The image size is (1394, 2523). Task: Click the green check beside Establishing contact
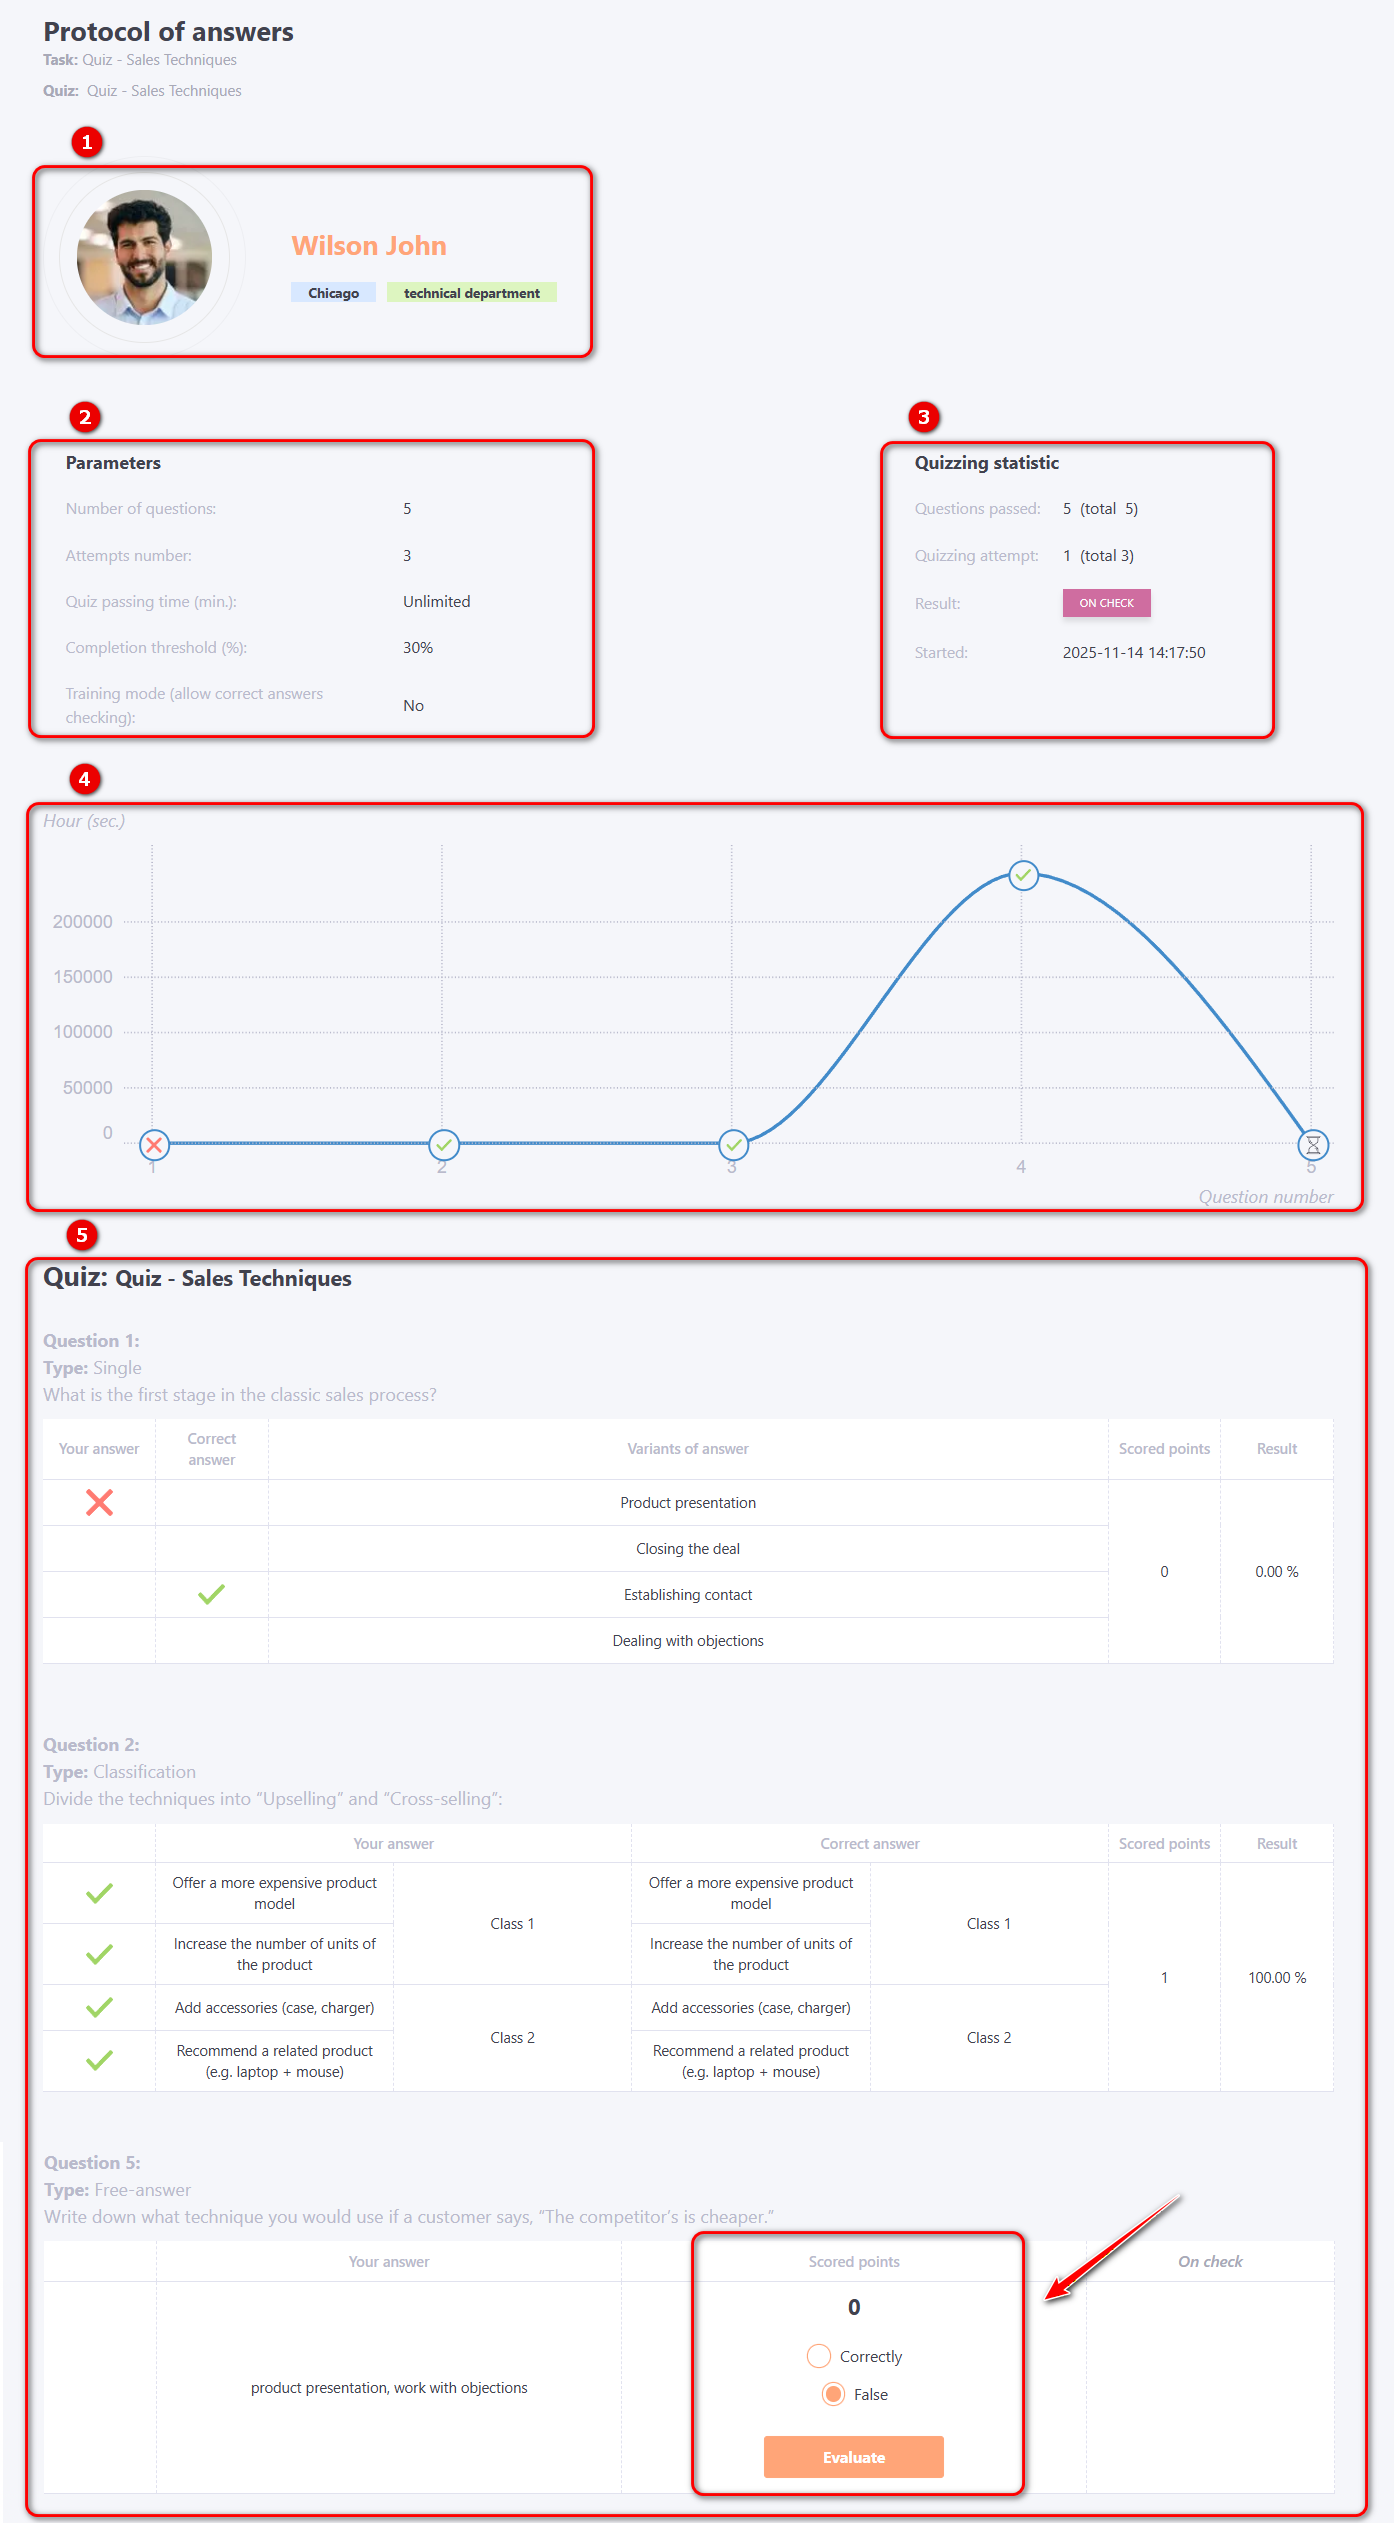[211, 1594]
